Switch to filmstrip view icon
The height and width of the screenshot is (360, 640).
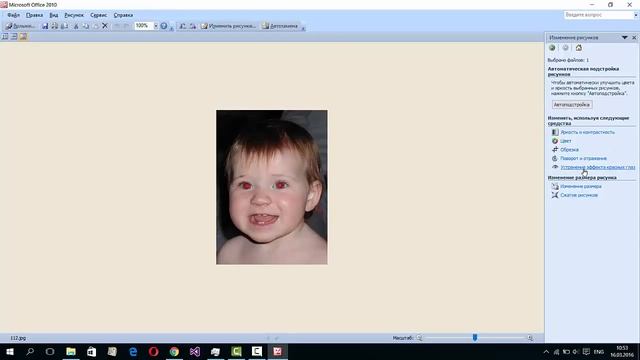point(14,36)
